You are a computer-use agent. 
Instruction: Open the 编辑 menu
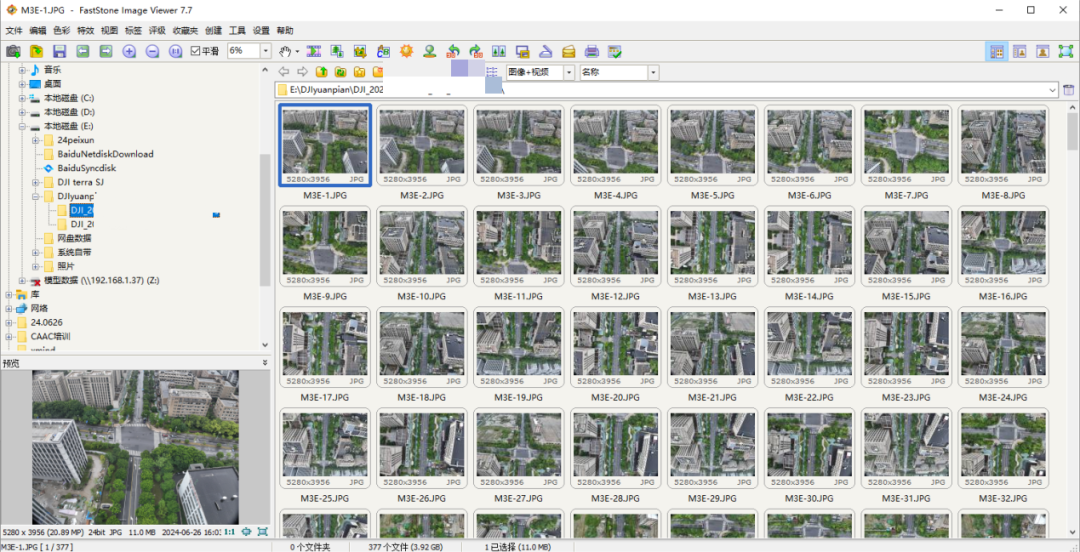(38, 30)
